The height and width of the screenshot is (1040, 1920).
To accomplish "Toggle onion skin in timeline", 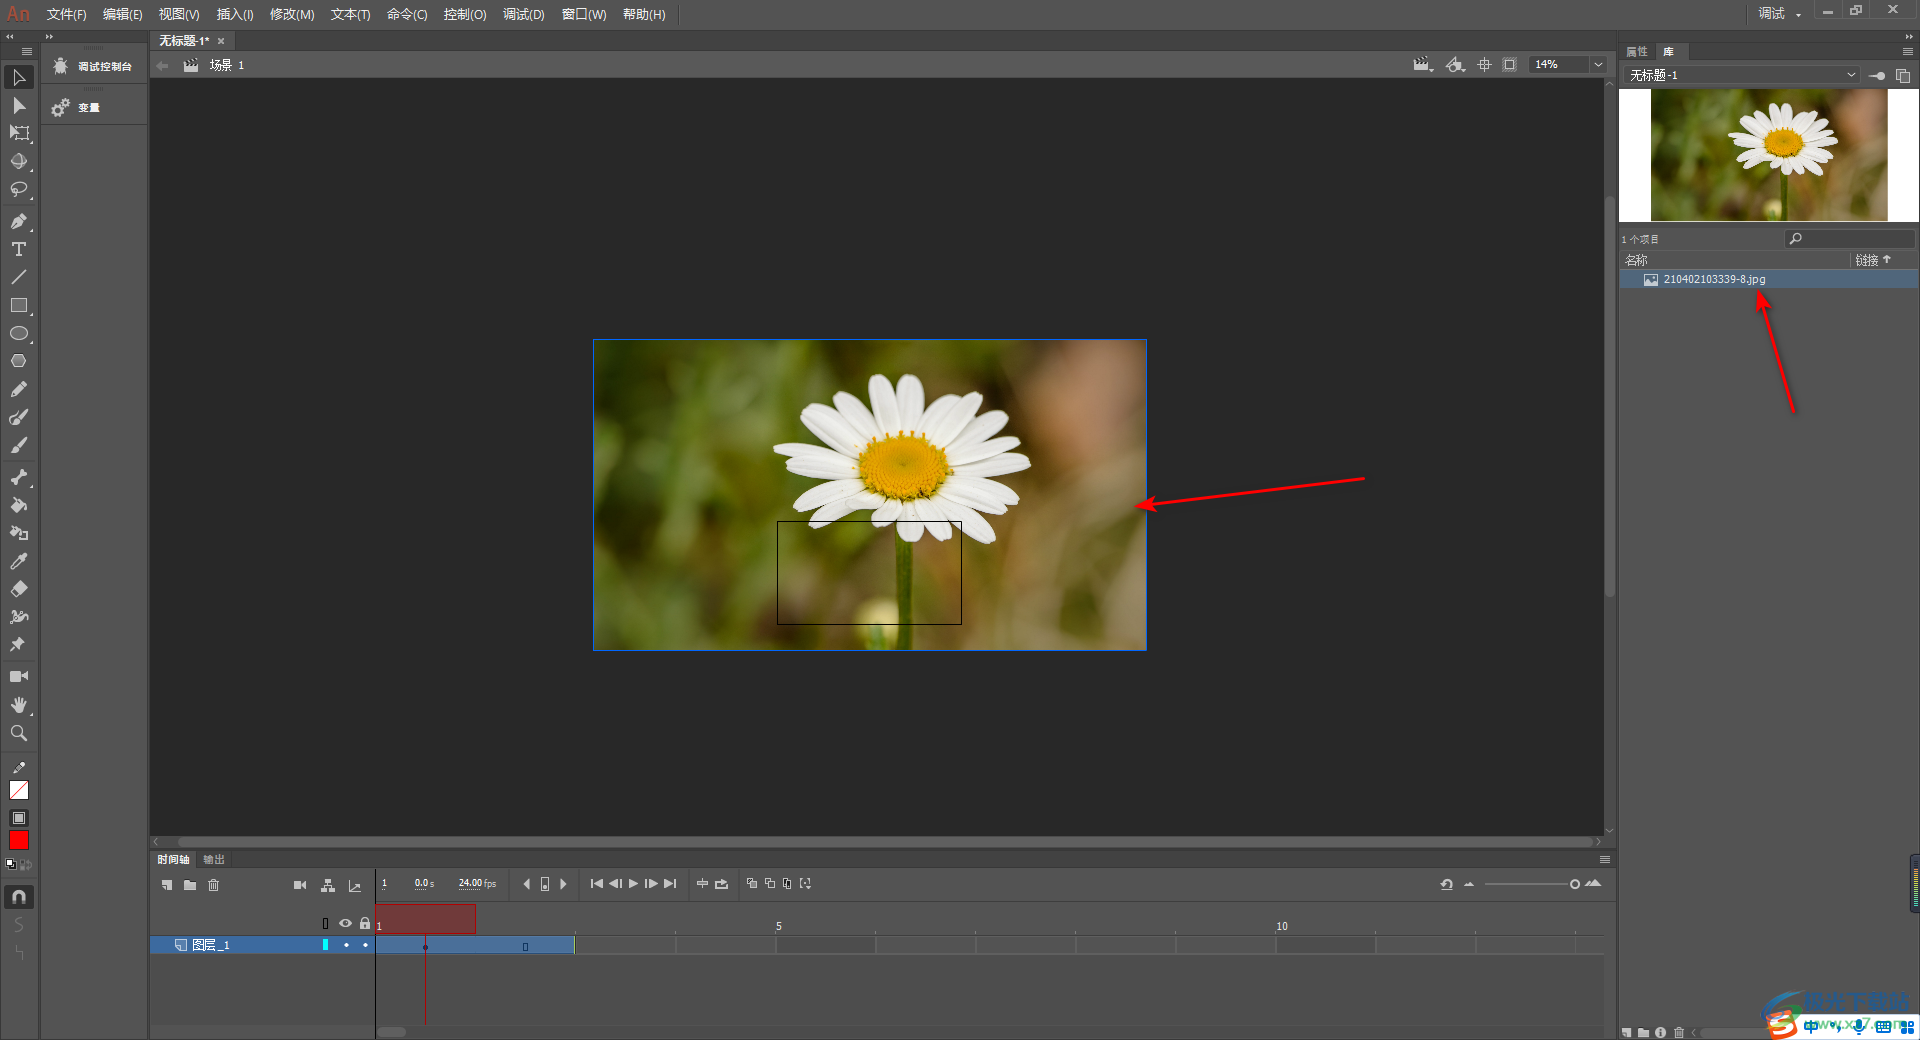I will click(x=752, y=884).
